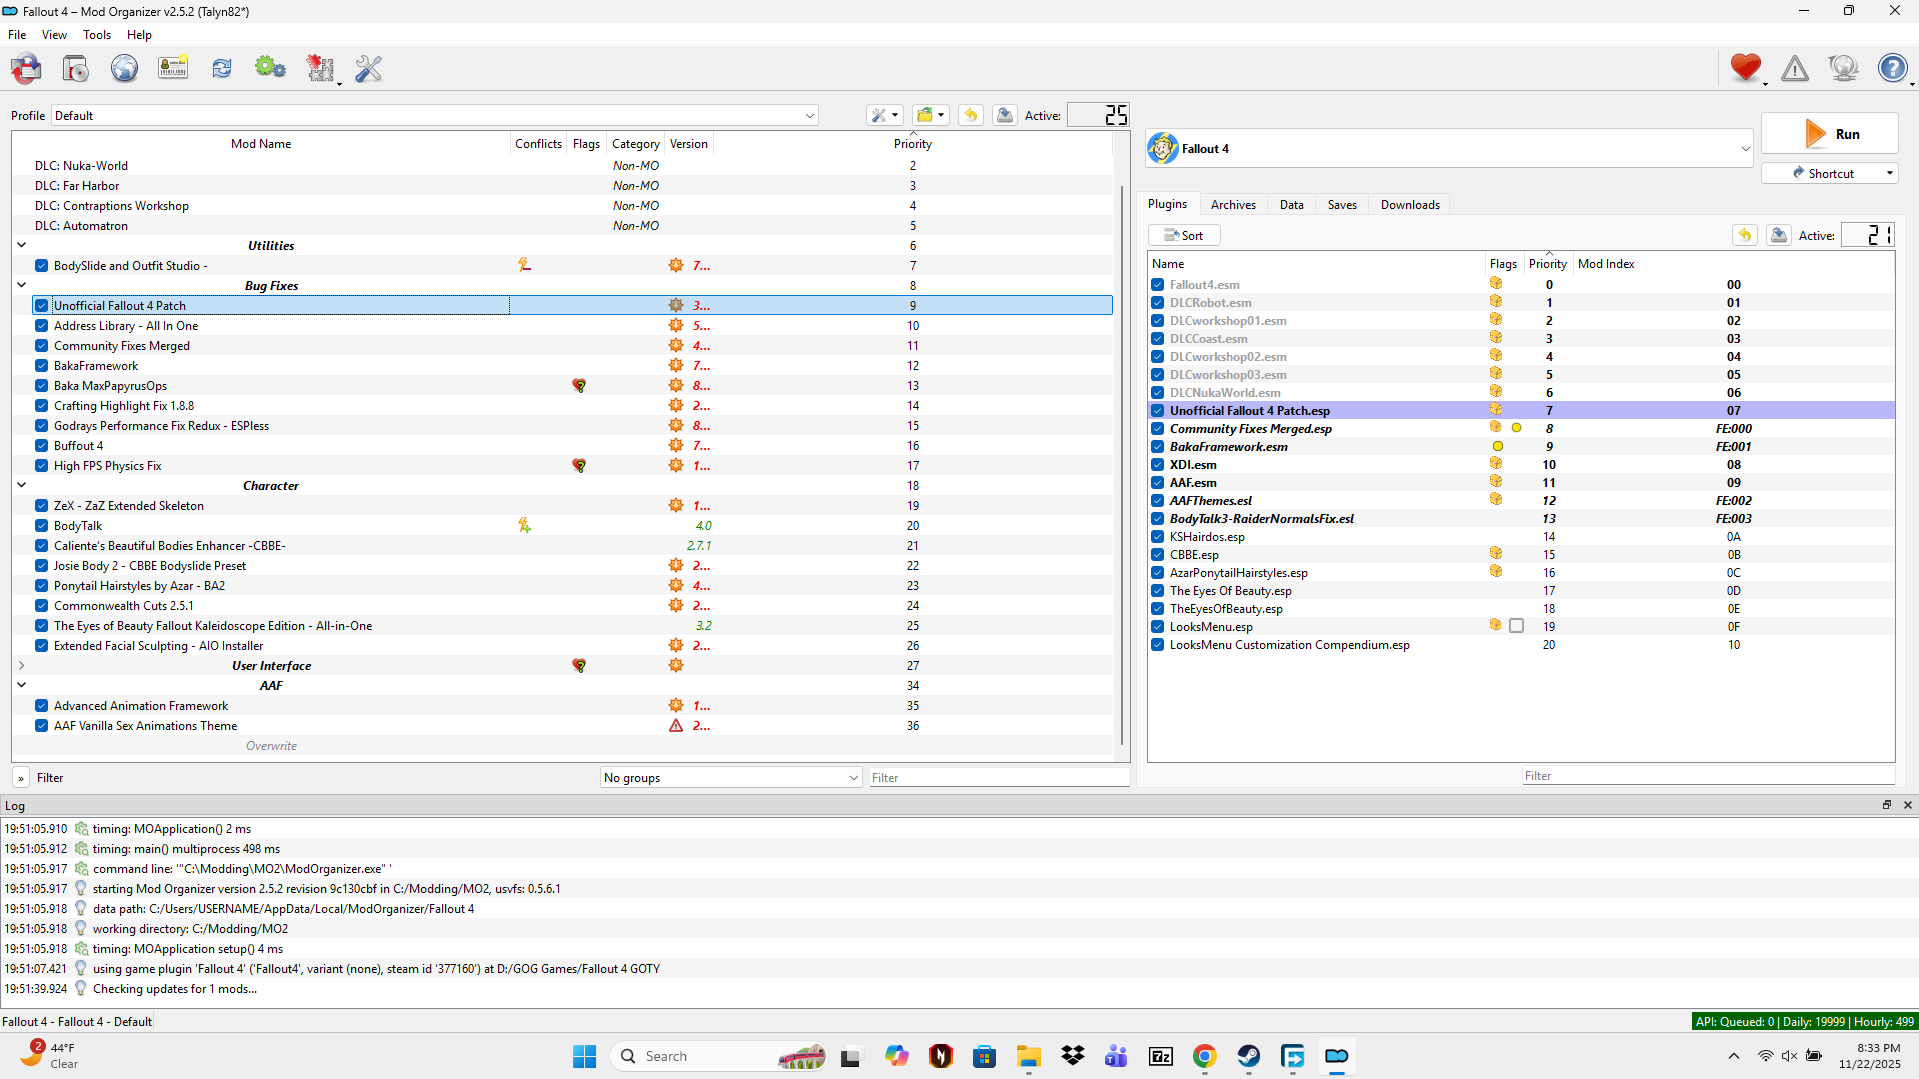Toggle the XDI.esm plugin checkbox
The height and width of the screenshot is (1079, 1919).
(x=1157, y=465)
